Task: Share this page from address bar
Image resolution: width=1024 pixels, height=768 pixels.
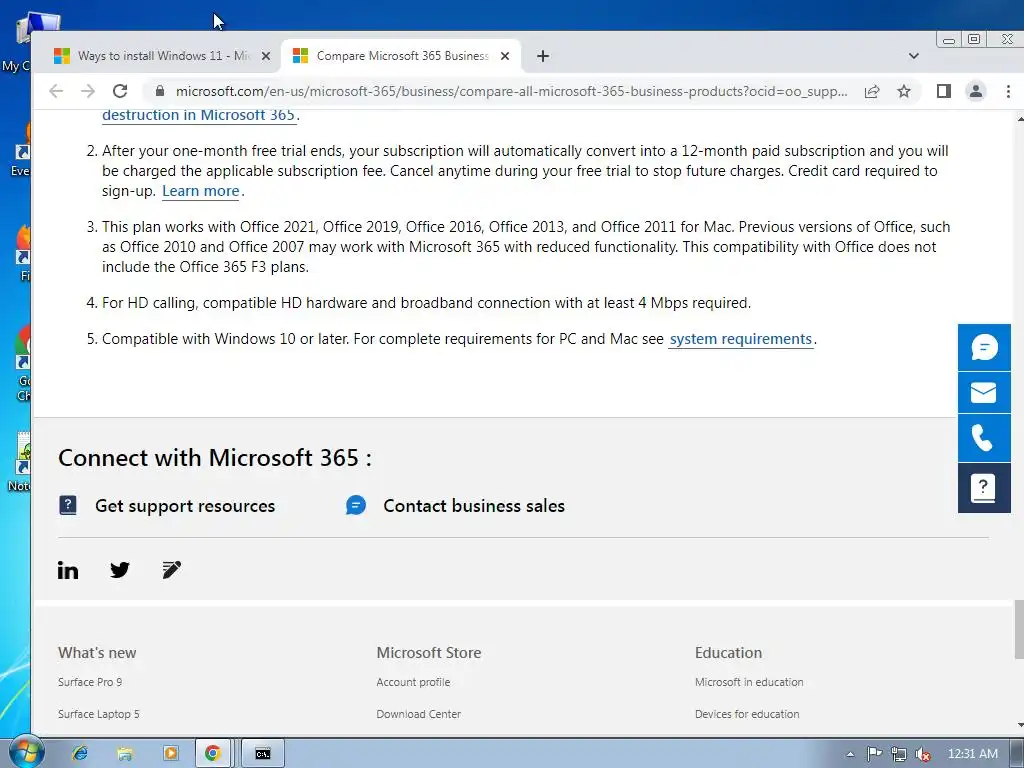Action: [x=872, y=91]
